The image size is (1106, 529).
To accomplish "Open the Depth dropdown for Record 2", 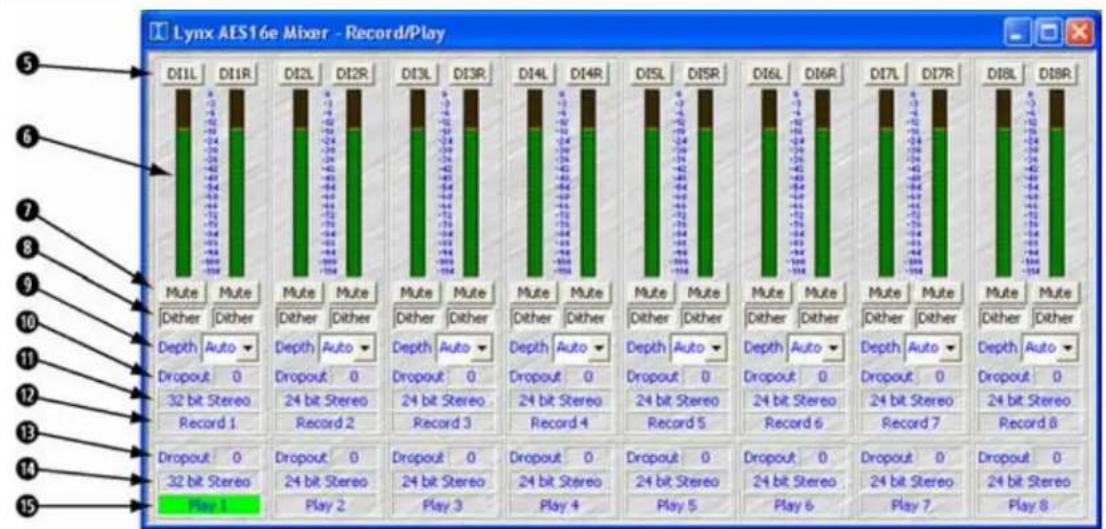I will pos(348,348).
